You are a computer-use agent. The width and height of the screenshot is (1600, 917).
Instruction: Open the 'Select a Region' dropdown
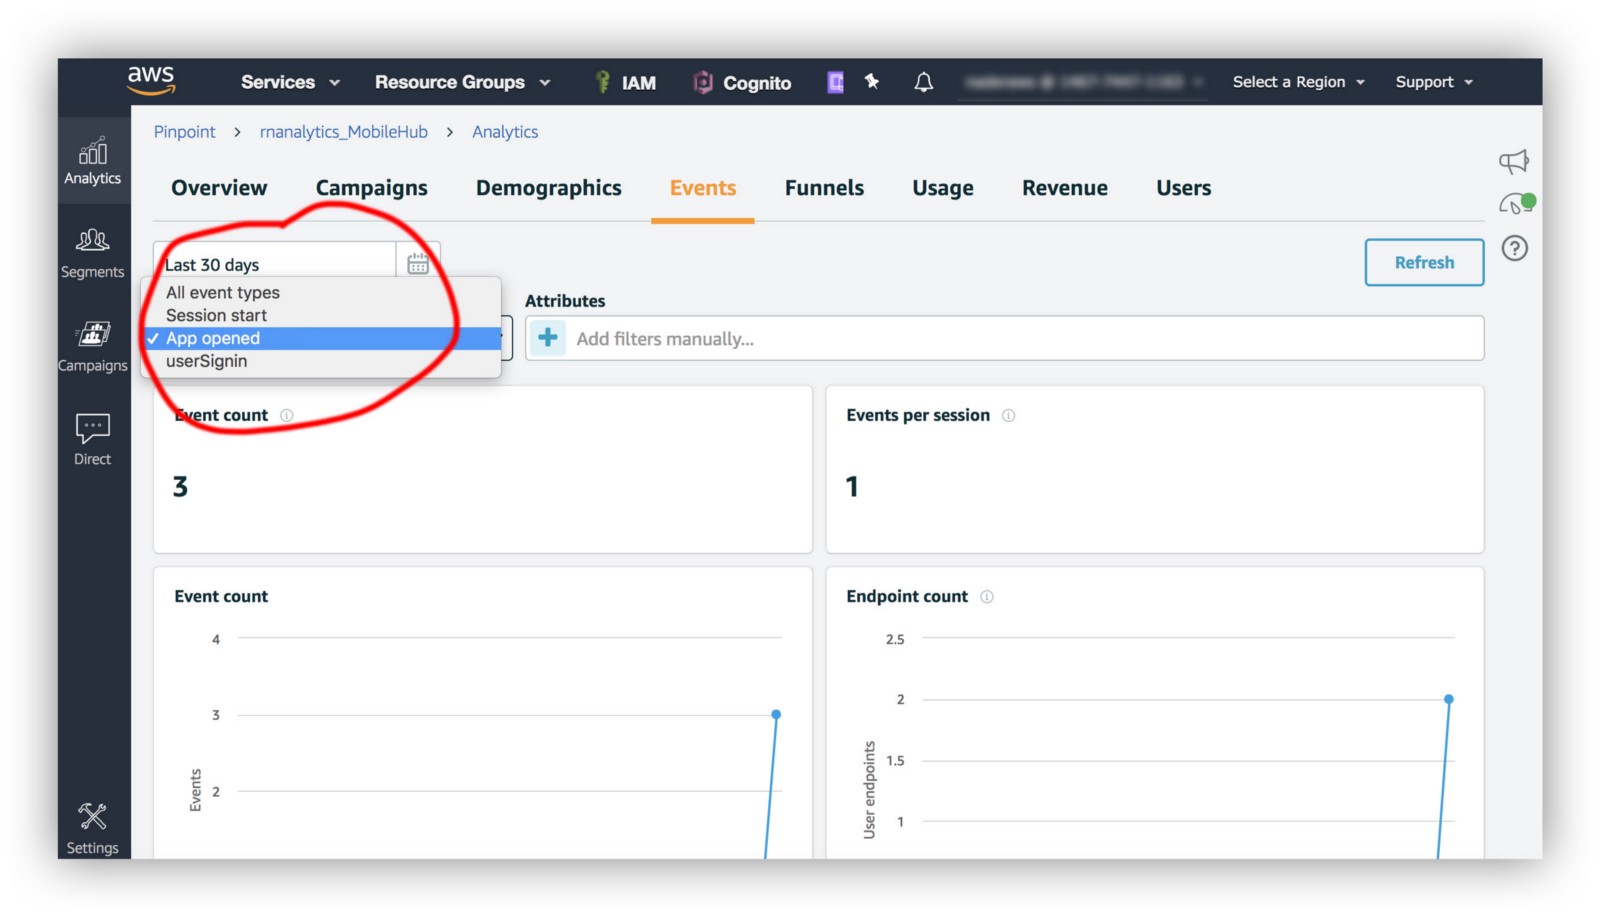click(x=1297, y=82)
